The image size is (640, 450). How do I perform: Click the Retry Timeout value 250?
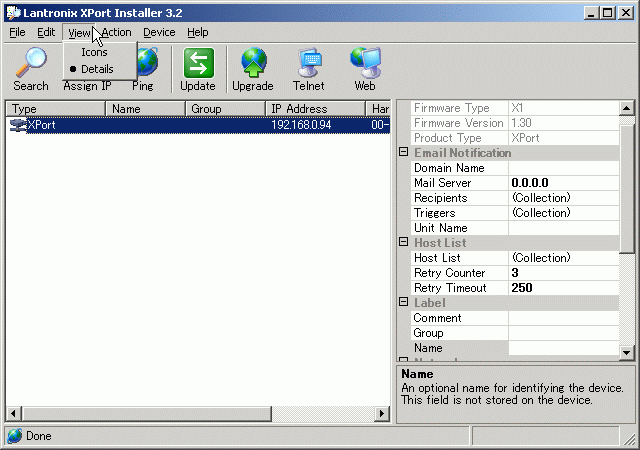pos(564,288)
